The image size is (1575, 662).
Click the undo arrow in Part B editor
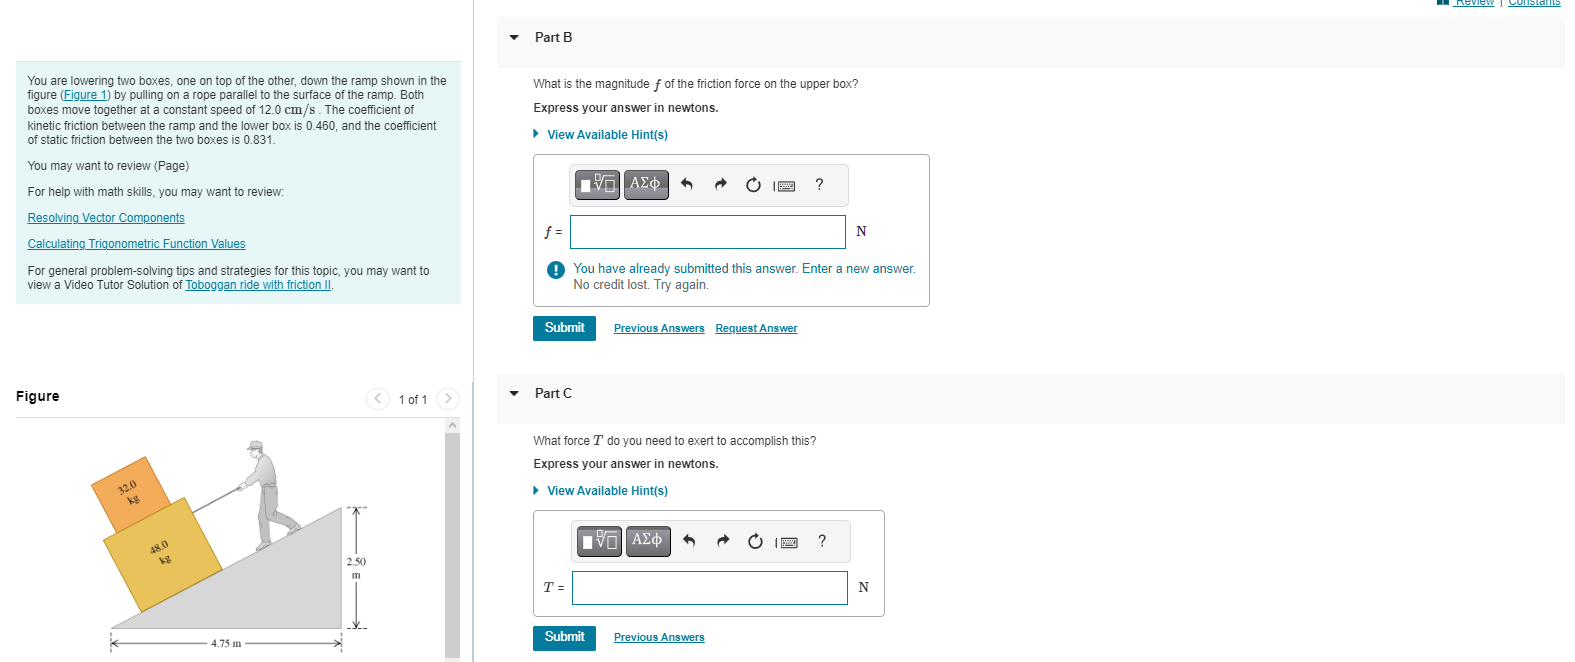[x=687, y=184]
